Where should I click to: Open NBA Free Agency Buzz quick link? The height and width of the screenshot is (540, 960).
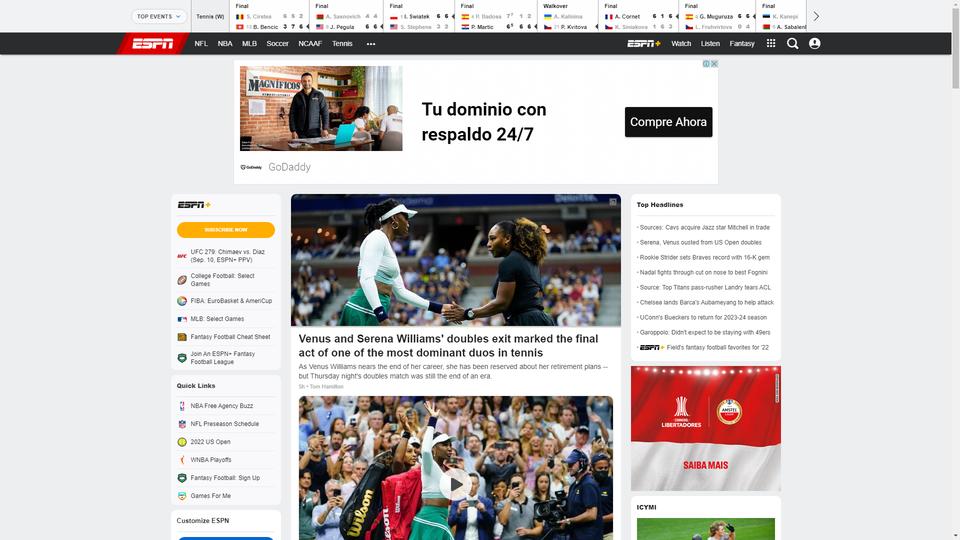222,406
